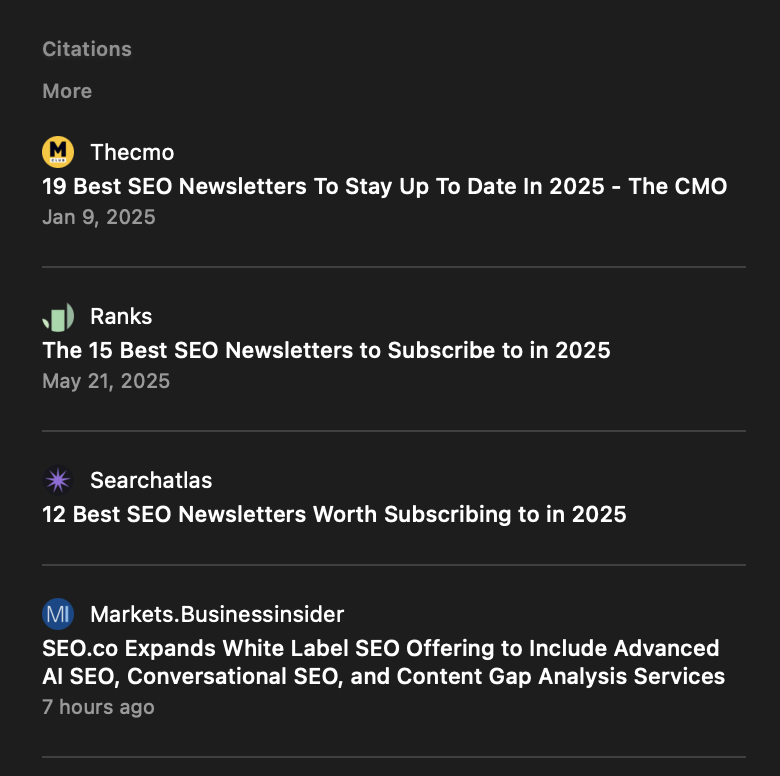The image size is (780, 776).
Task: Click the Jan 9, 2025 date
Action: (x=99, y=217)
